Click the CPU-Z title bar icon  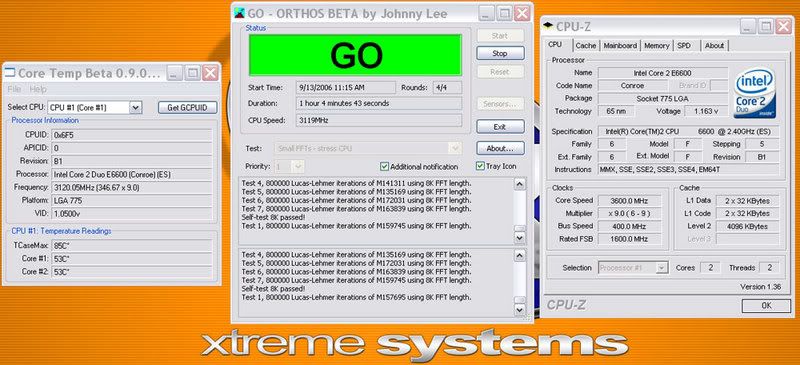coord(548,26)
